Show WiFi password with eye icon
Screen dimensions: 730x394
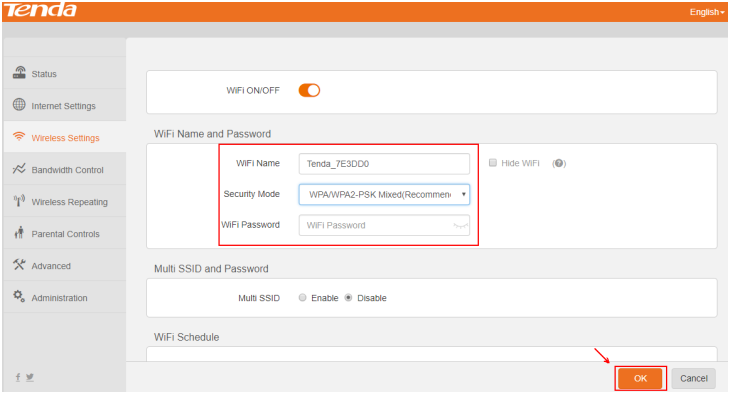pyautogui.click(x=460, y=225)
